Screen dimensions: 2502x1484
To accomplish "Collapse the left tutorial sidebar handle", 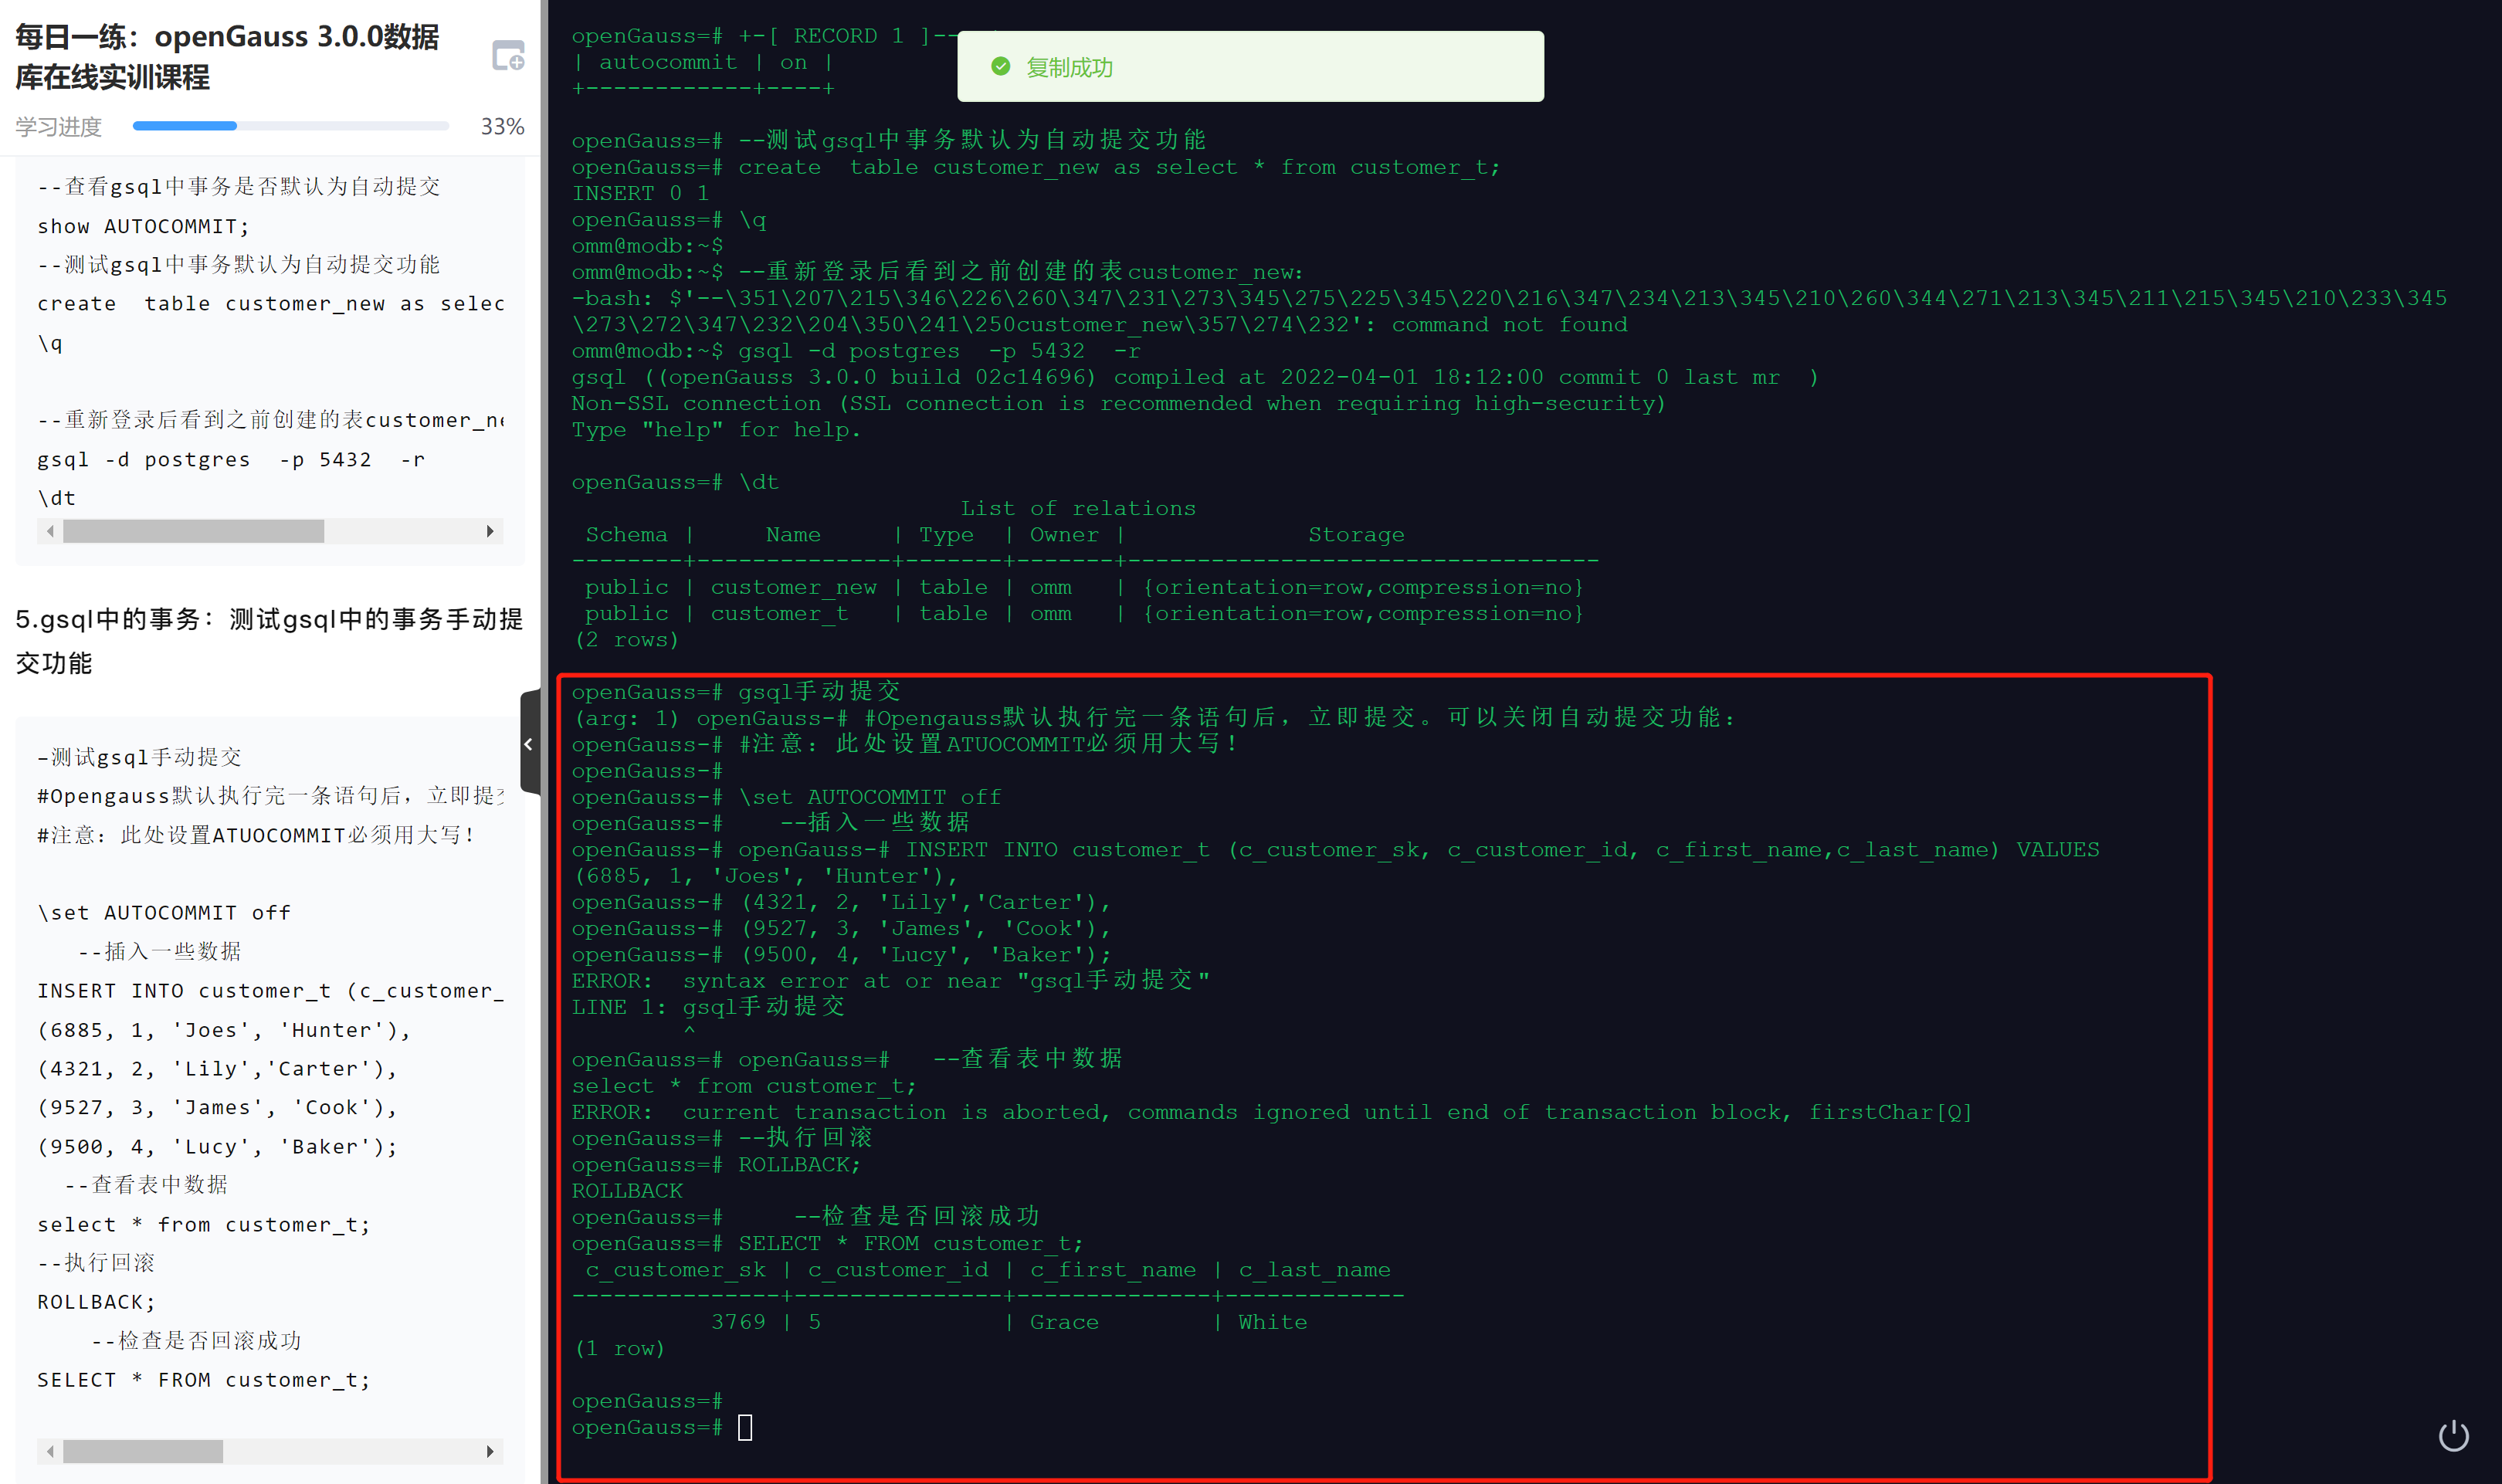I will coord(529,744).
